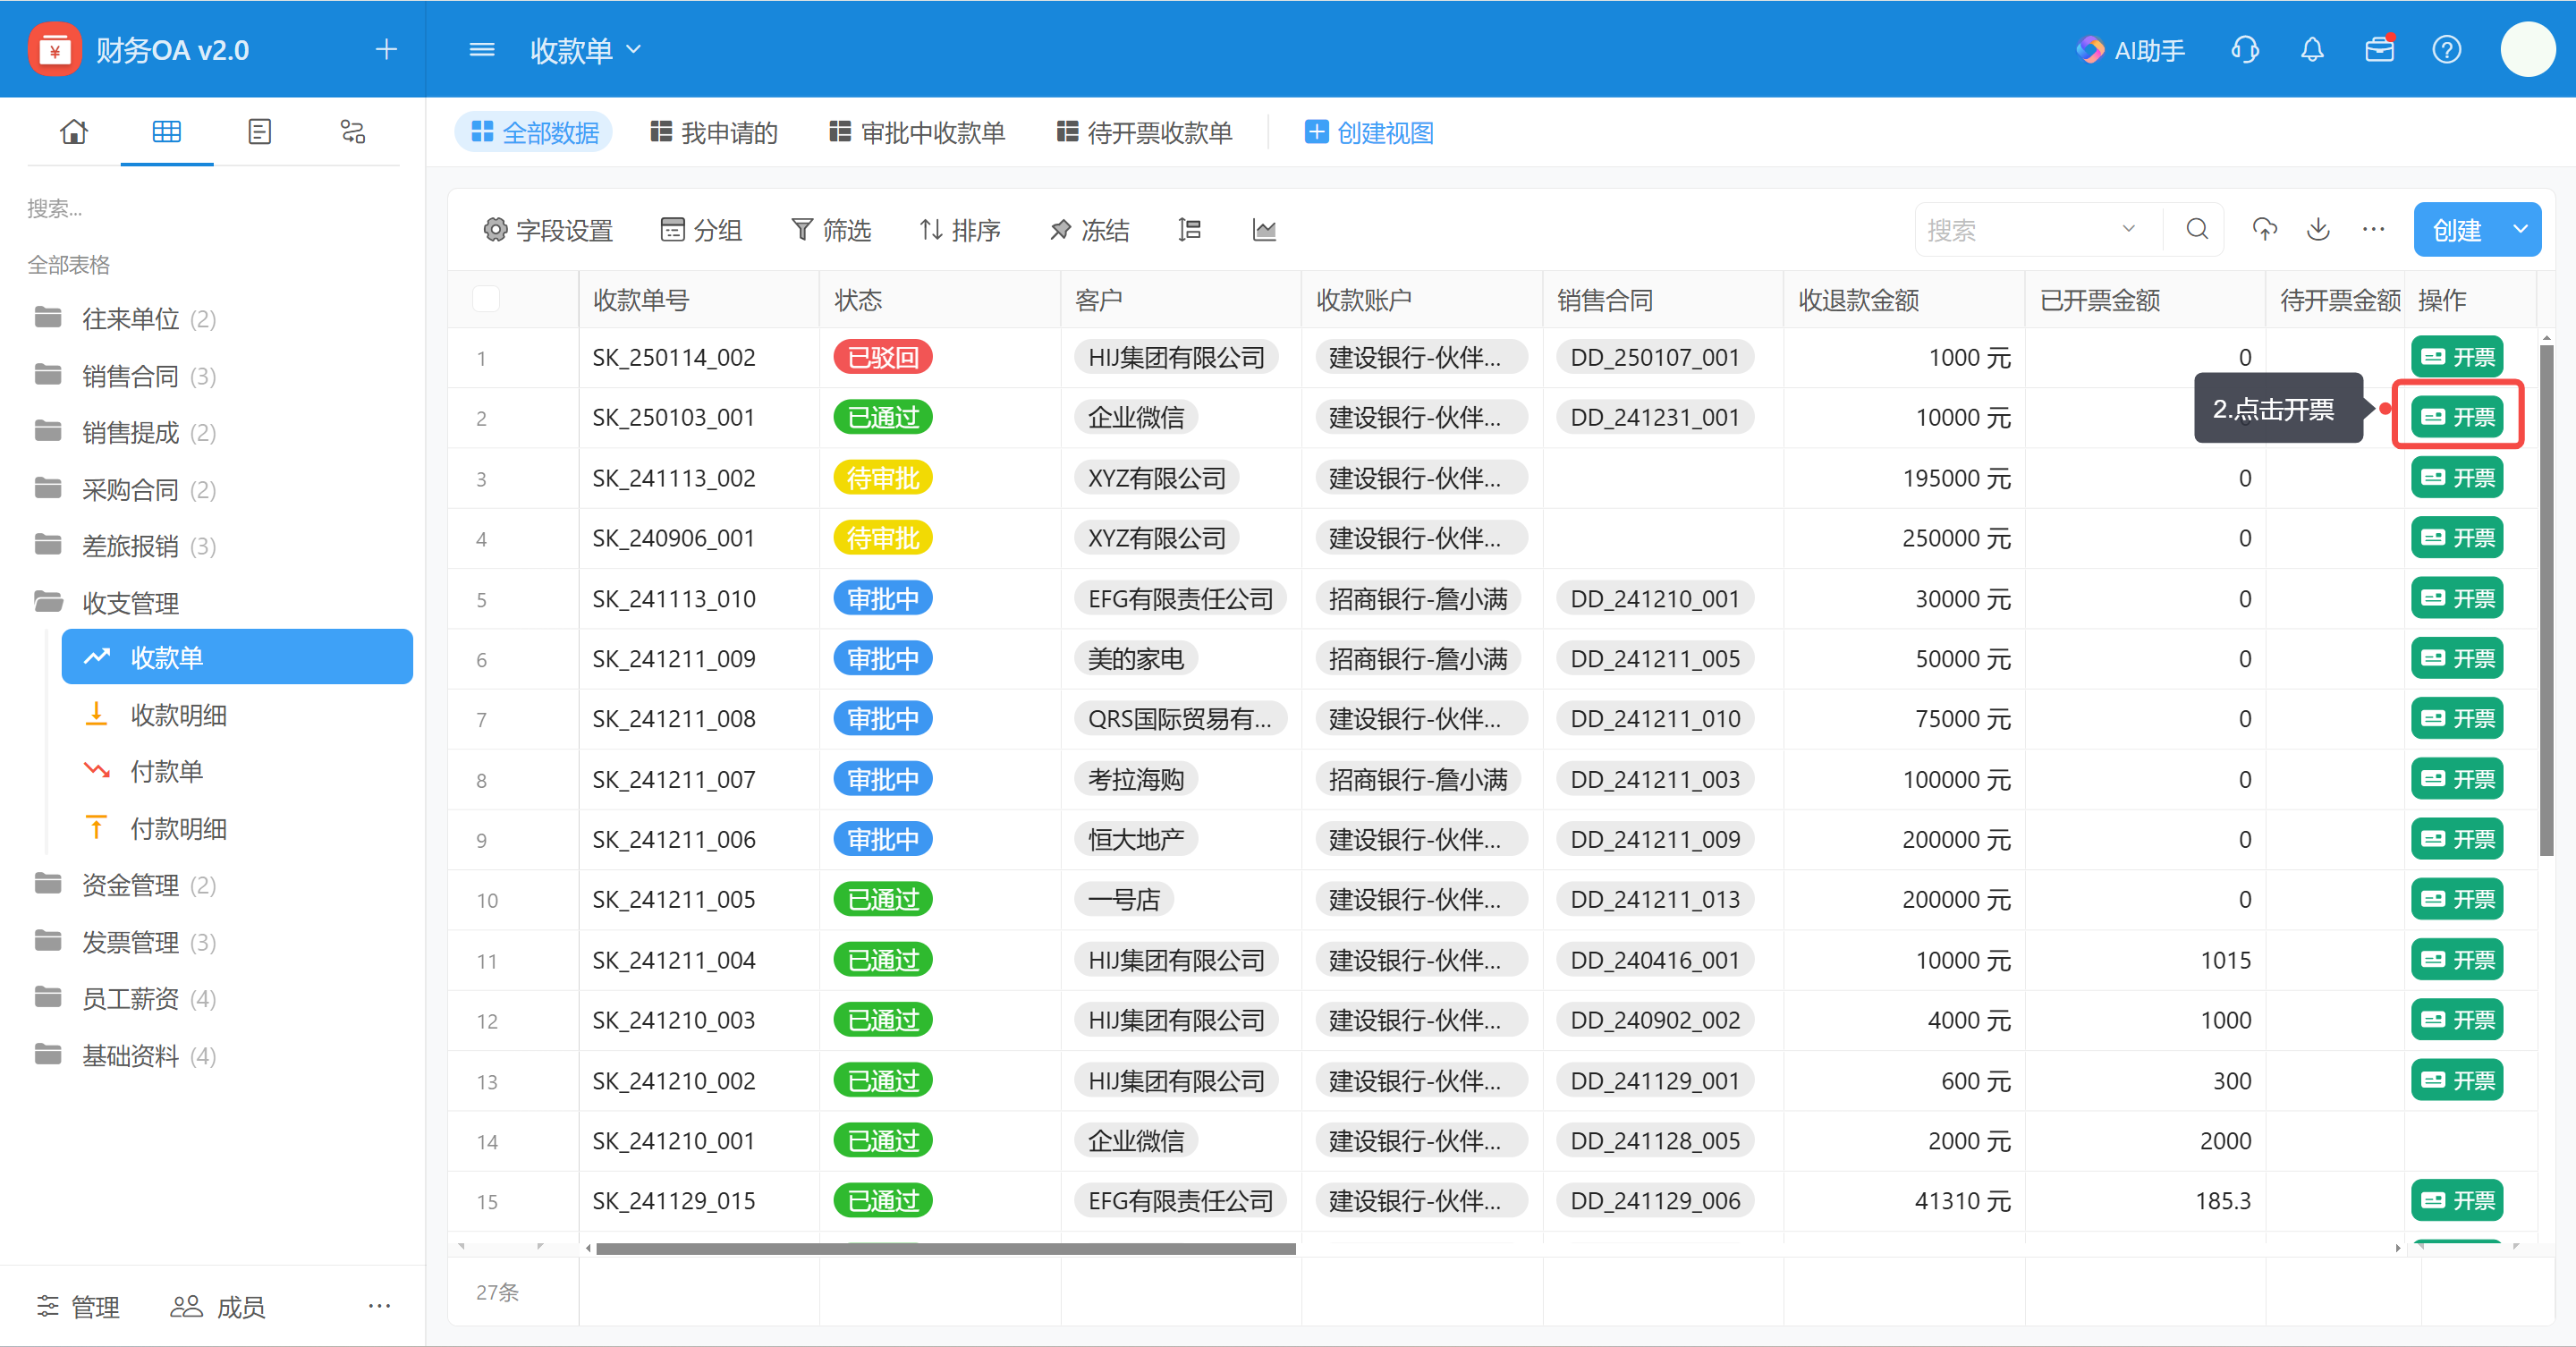Viewport: 2576px width, 1347px height.
Task: Open the 冻结 freeze columns option
Action: pyautogui.click(x=1090, y=230)
